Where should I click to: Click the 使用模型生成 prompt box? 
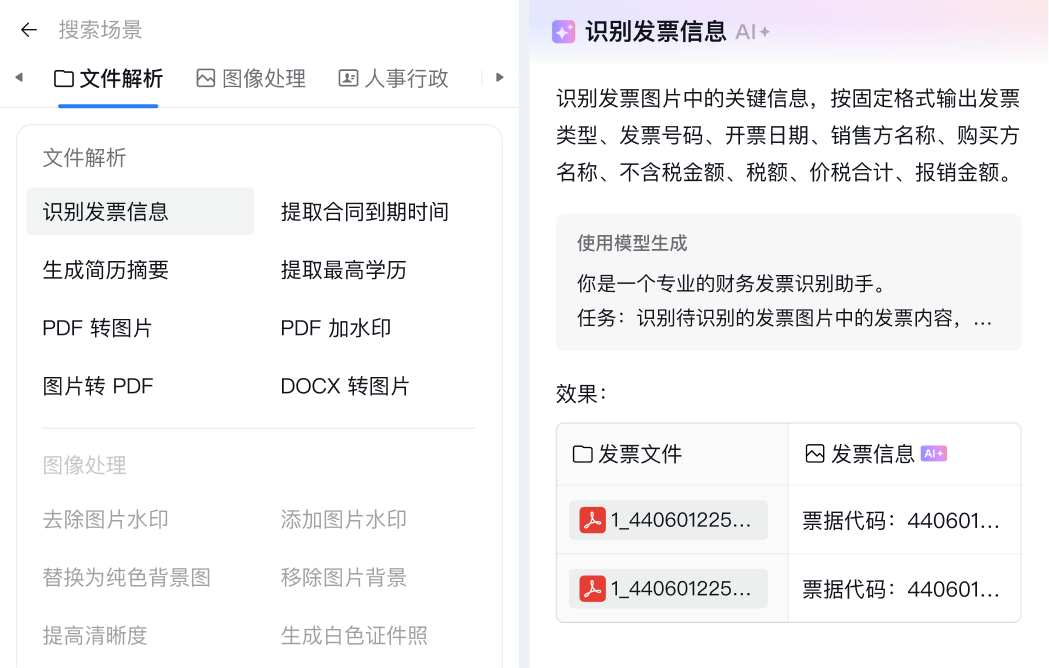coord(788,282)
